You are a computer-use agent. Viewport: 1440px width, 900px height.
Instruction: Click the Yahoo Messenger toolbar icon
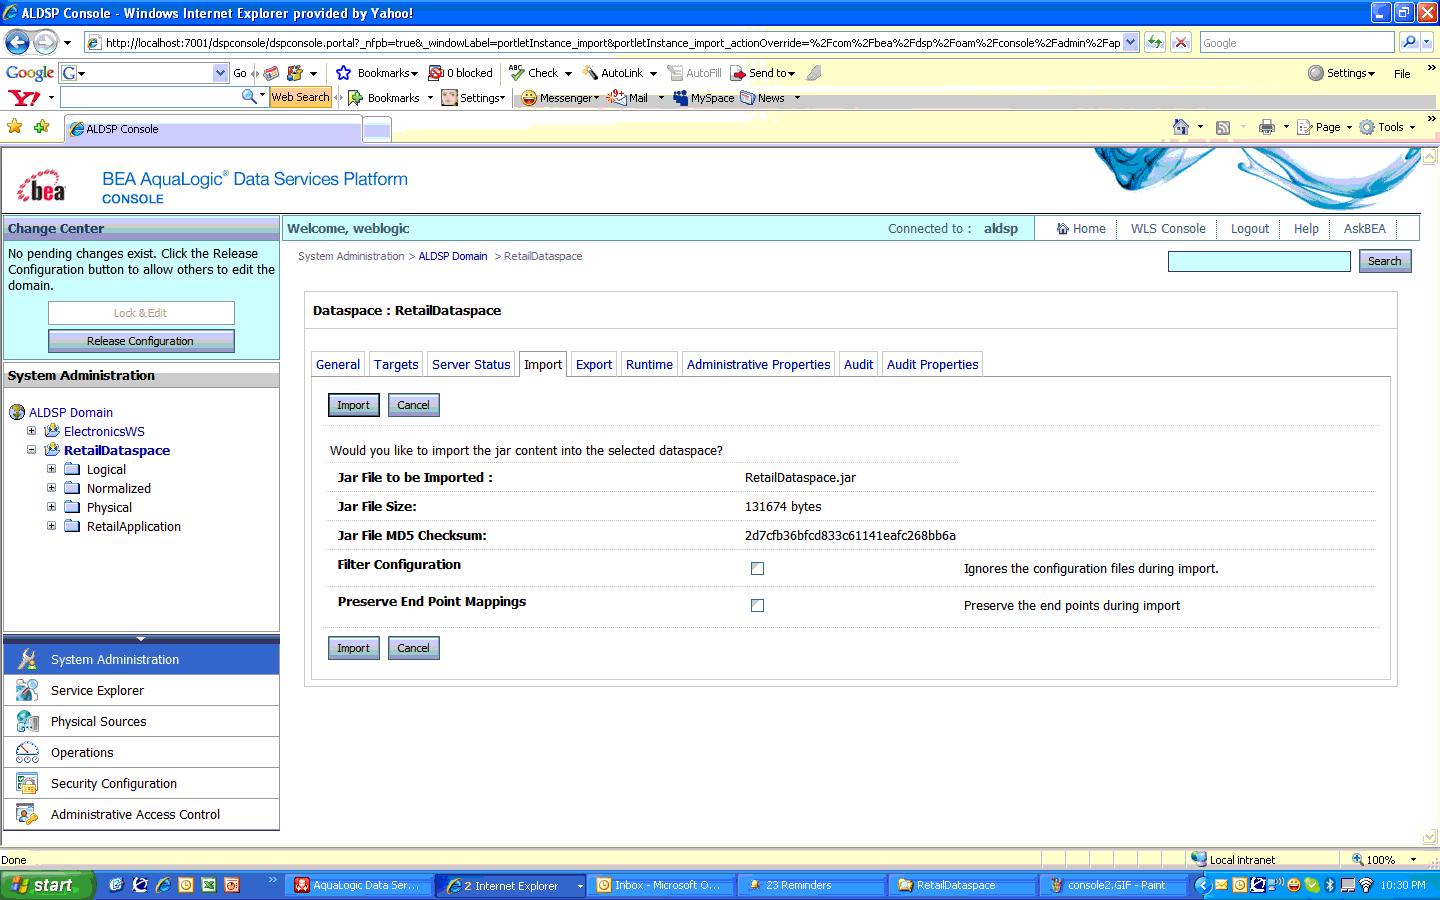point(529,98)
